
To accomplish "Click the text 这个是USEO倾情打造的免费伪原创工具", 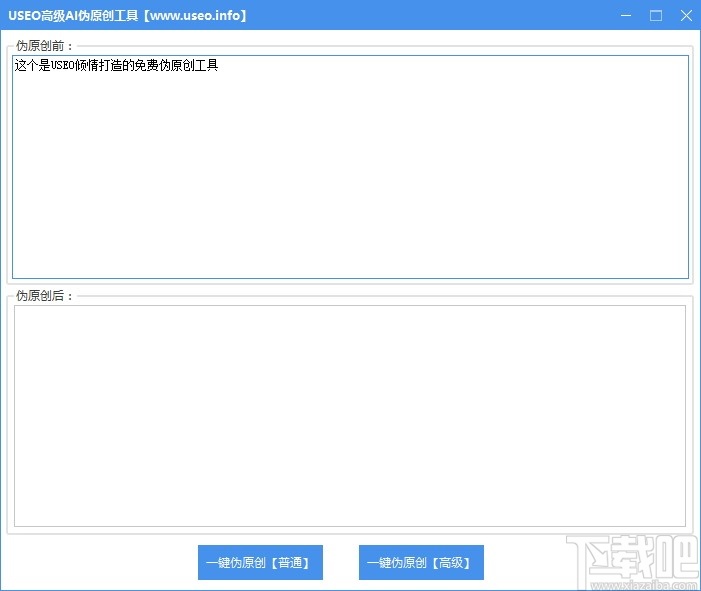I will click(x=116, y=66).
